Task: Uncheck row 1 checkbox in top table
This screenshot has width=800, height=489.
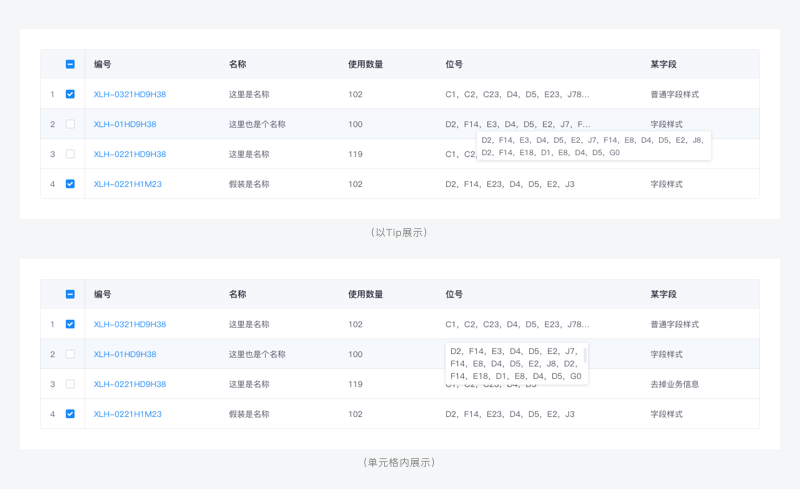Action: click(x=70, y=94)
